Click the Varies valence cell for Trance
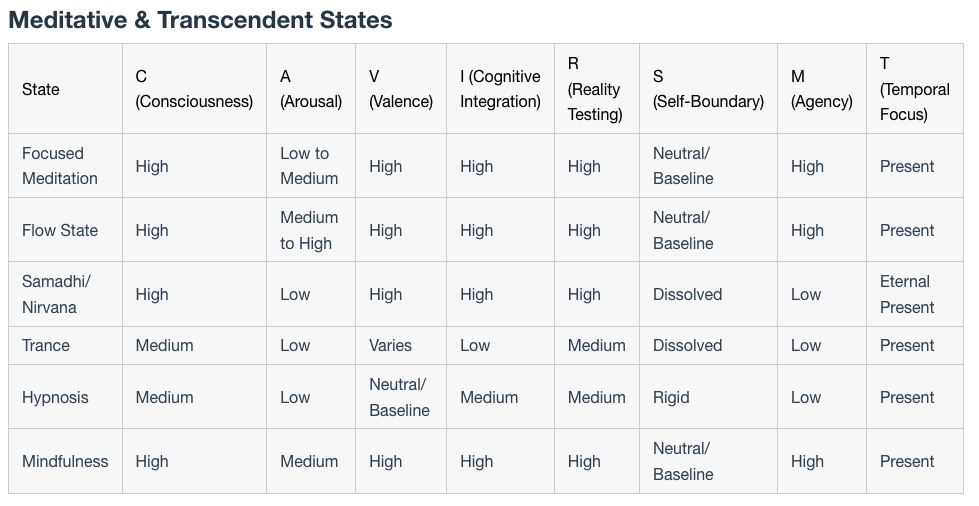This screenshot has width=979, height=506. 390,345
